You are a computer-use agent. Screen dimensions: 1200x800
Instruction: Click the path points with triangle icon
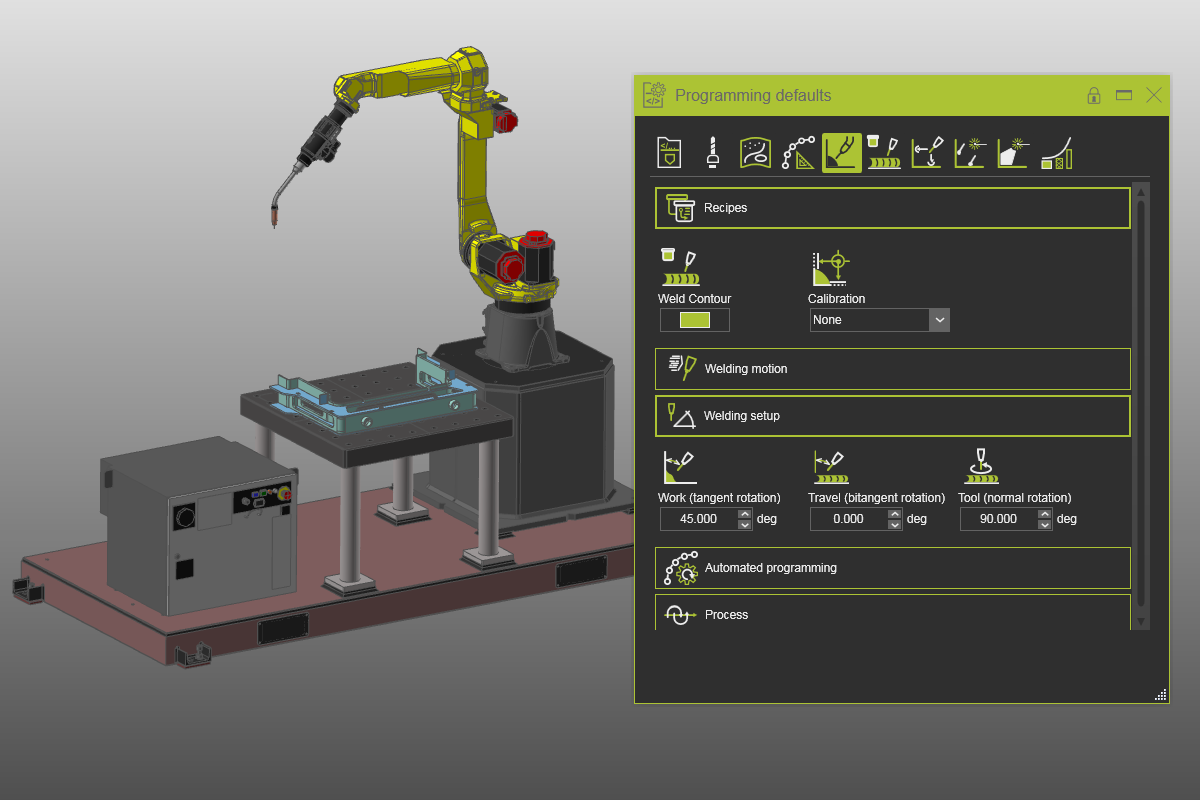click(x=799, y=153)
